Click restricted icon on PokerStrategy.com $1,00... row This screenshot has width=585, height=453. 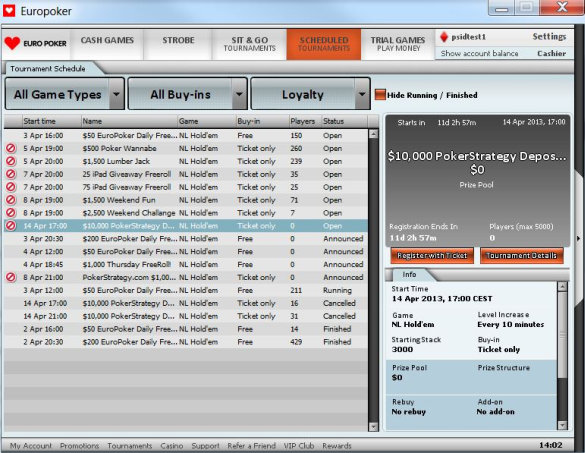click(x=11, y=277)
